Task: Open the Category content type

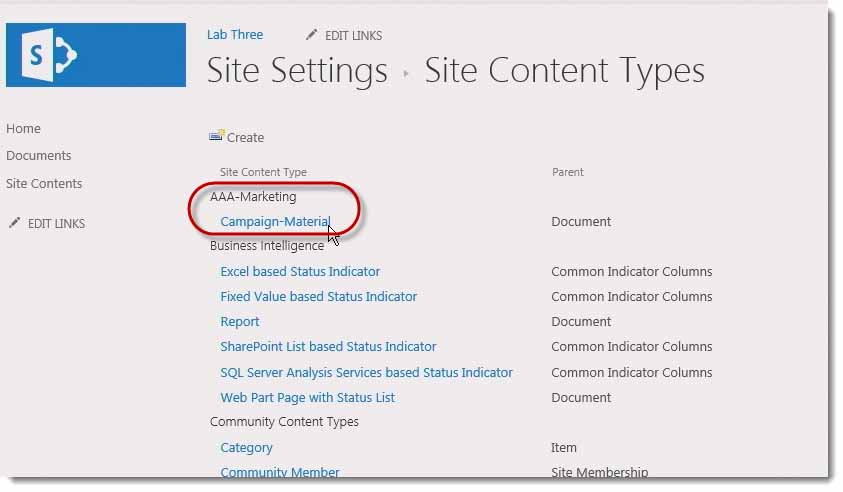Action: click(x=246, y=448)
